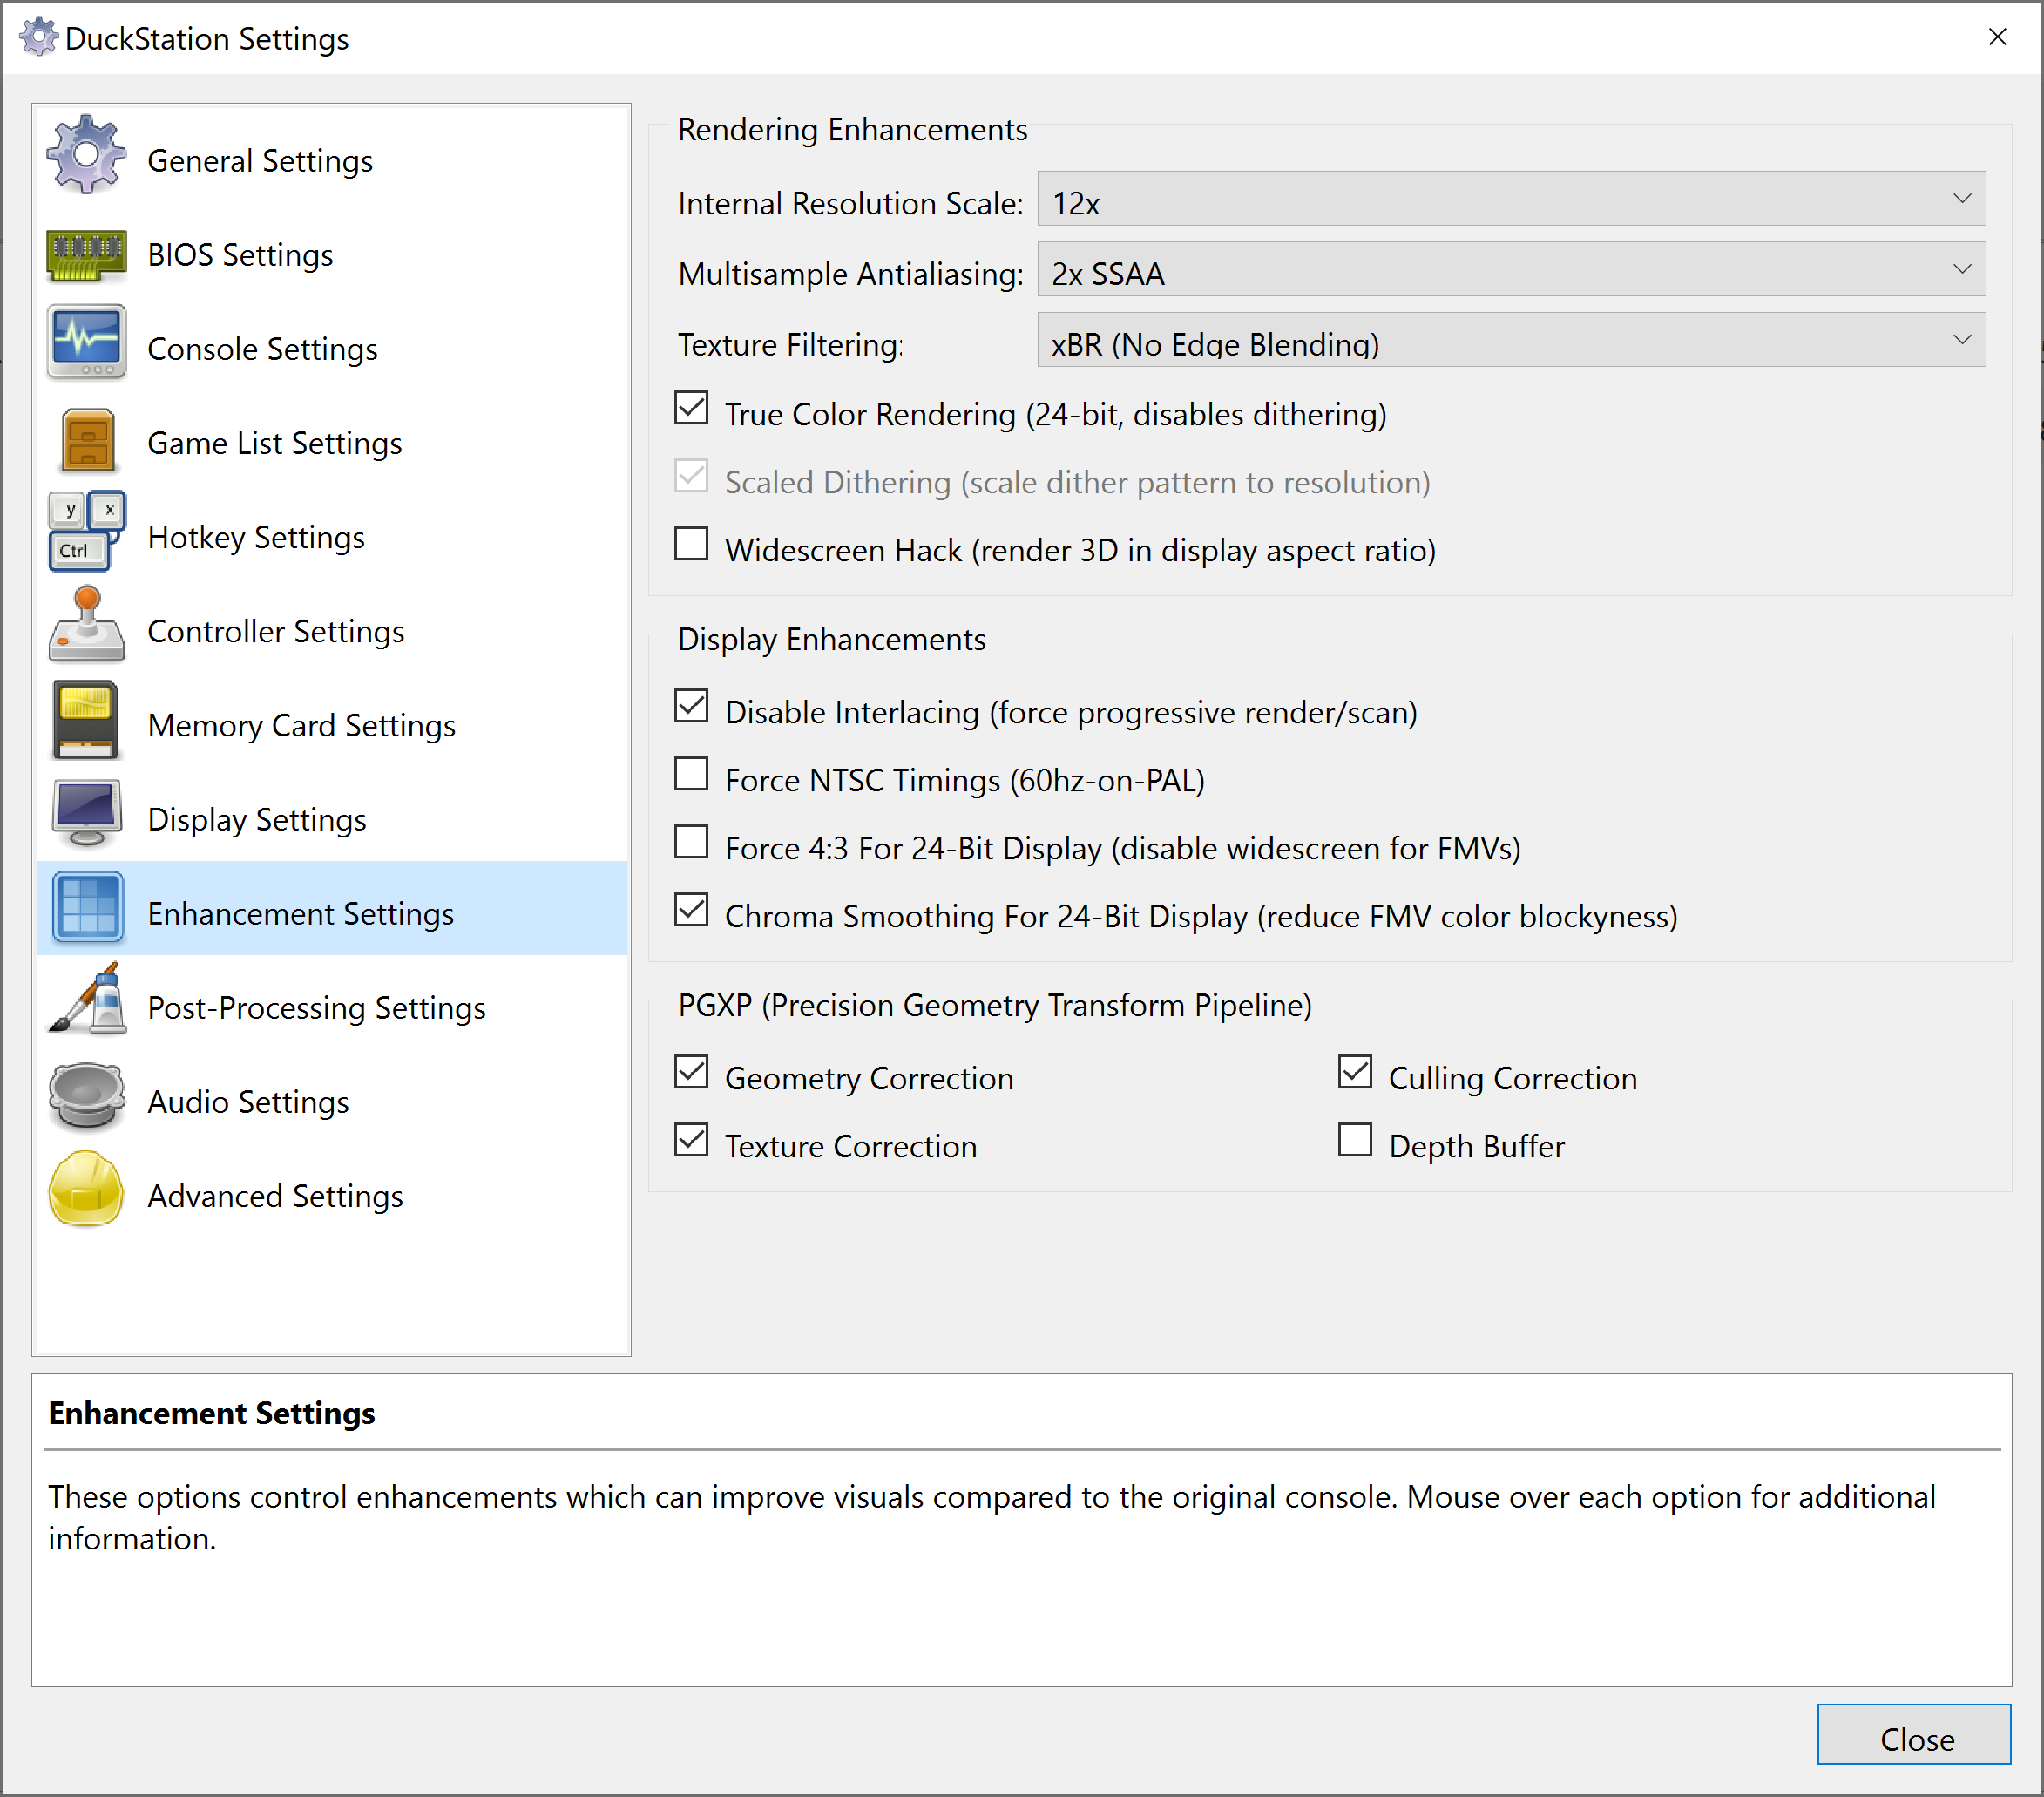The height and width of the screenshot is (1797, 2044).
Task: Select Display Settings label
Action: click(257, 819)
